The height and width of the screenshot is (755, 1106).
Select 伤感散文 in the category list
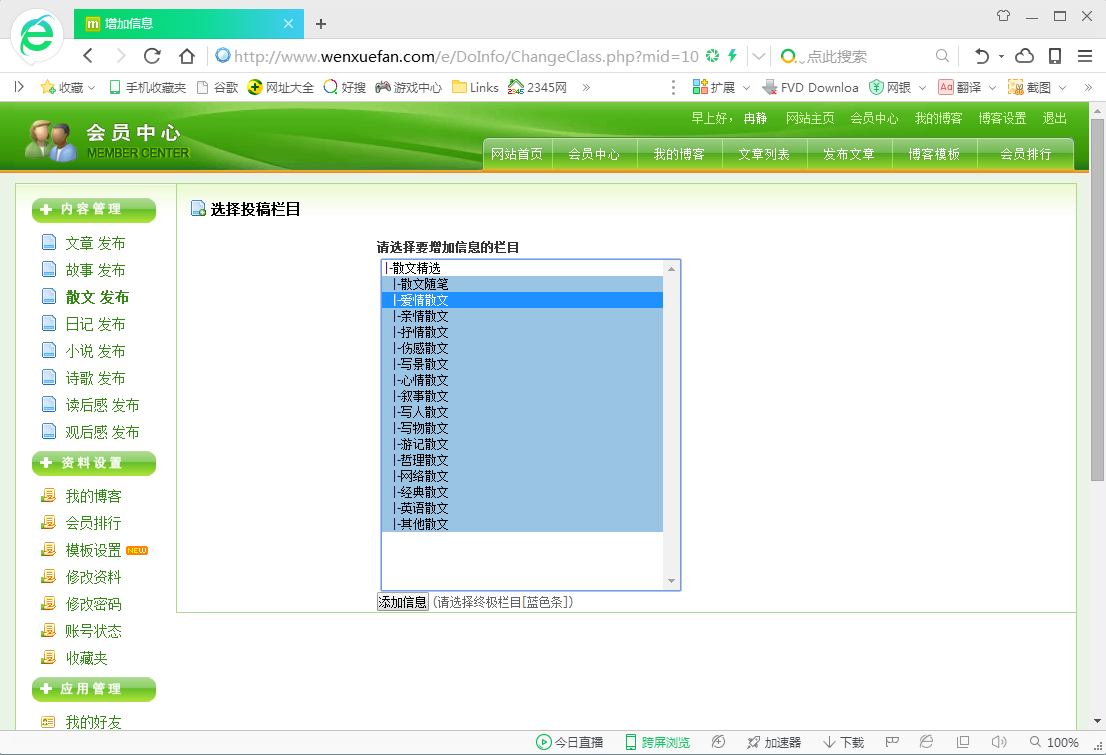point(424,348)
